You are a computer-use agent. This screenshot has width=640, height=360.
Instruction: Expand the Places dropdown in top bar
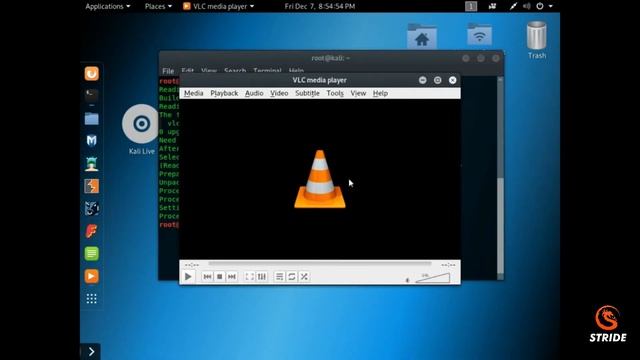(158, 6)
